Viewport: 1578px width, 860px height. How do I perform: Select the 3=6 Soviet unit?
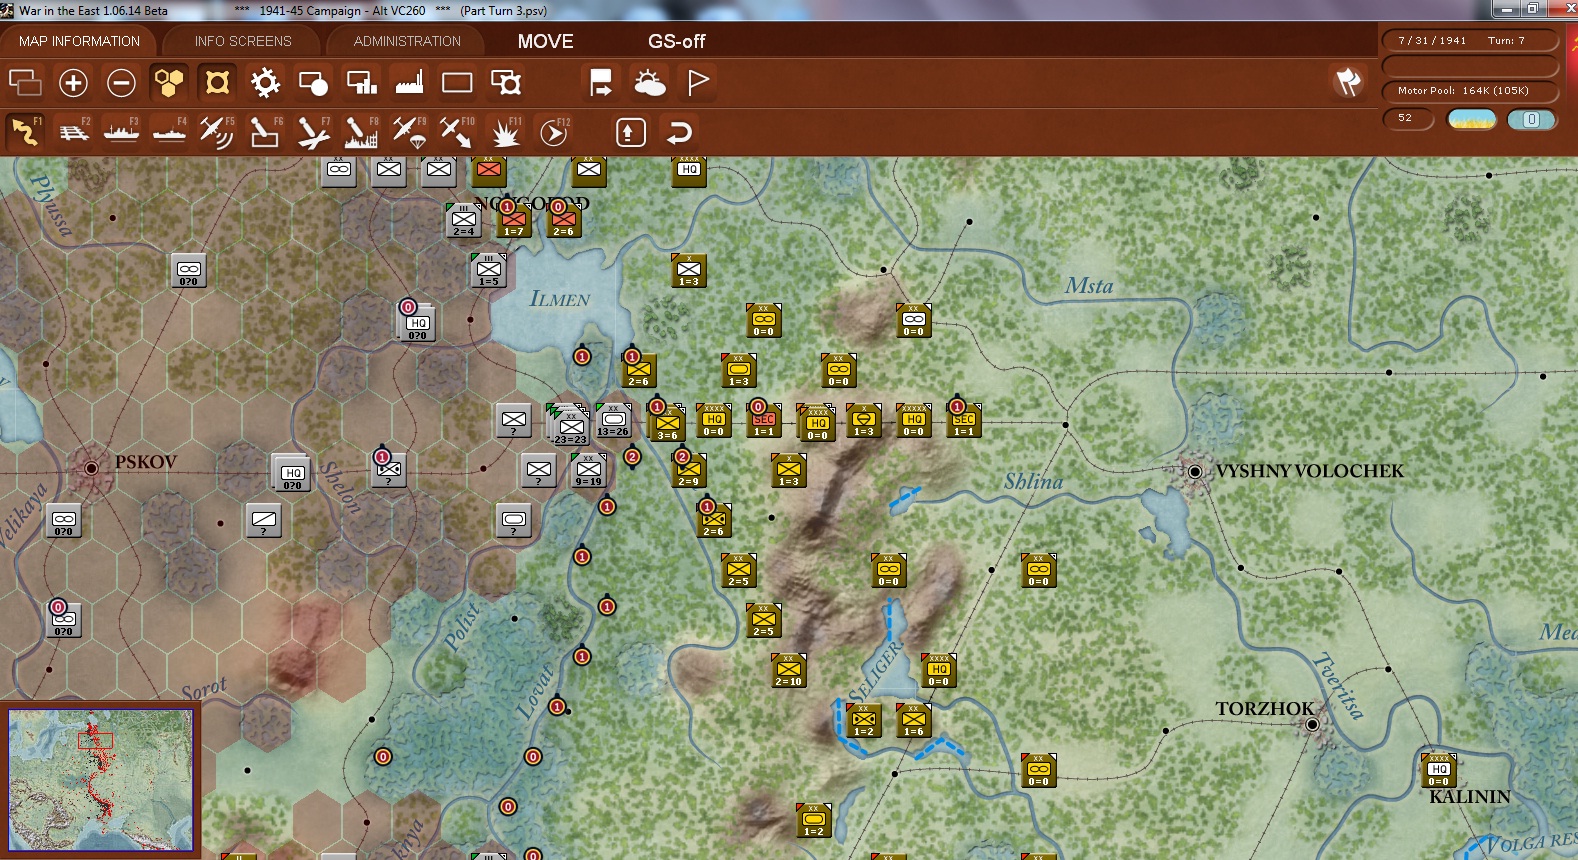click(667, 423)
